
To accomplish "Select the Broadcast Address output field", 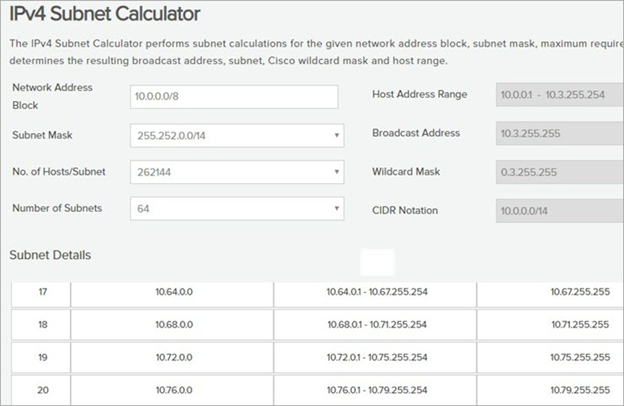I will coord(559,134).
